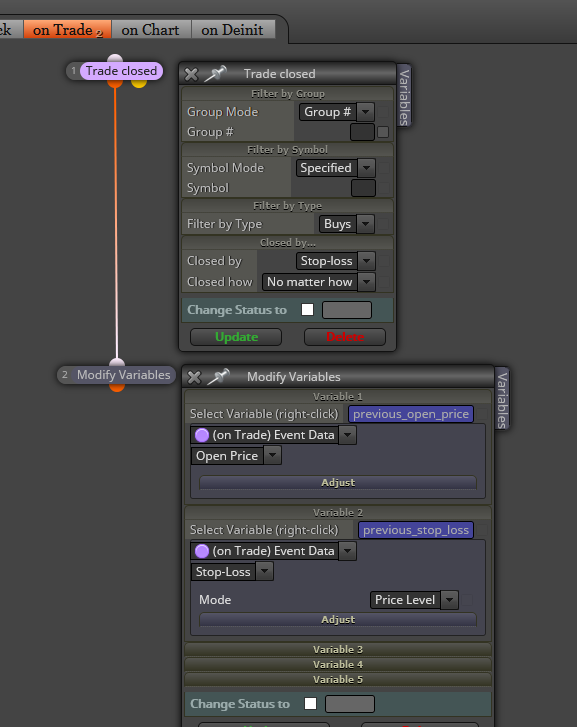This screenshot has height=727, width=577.
Task: Open the Mode Price Level dropdown
Action: point(414,599)
